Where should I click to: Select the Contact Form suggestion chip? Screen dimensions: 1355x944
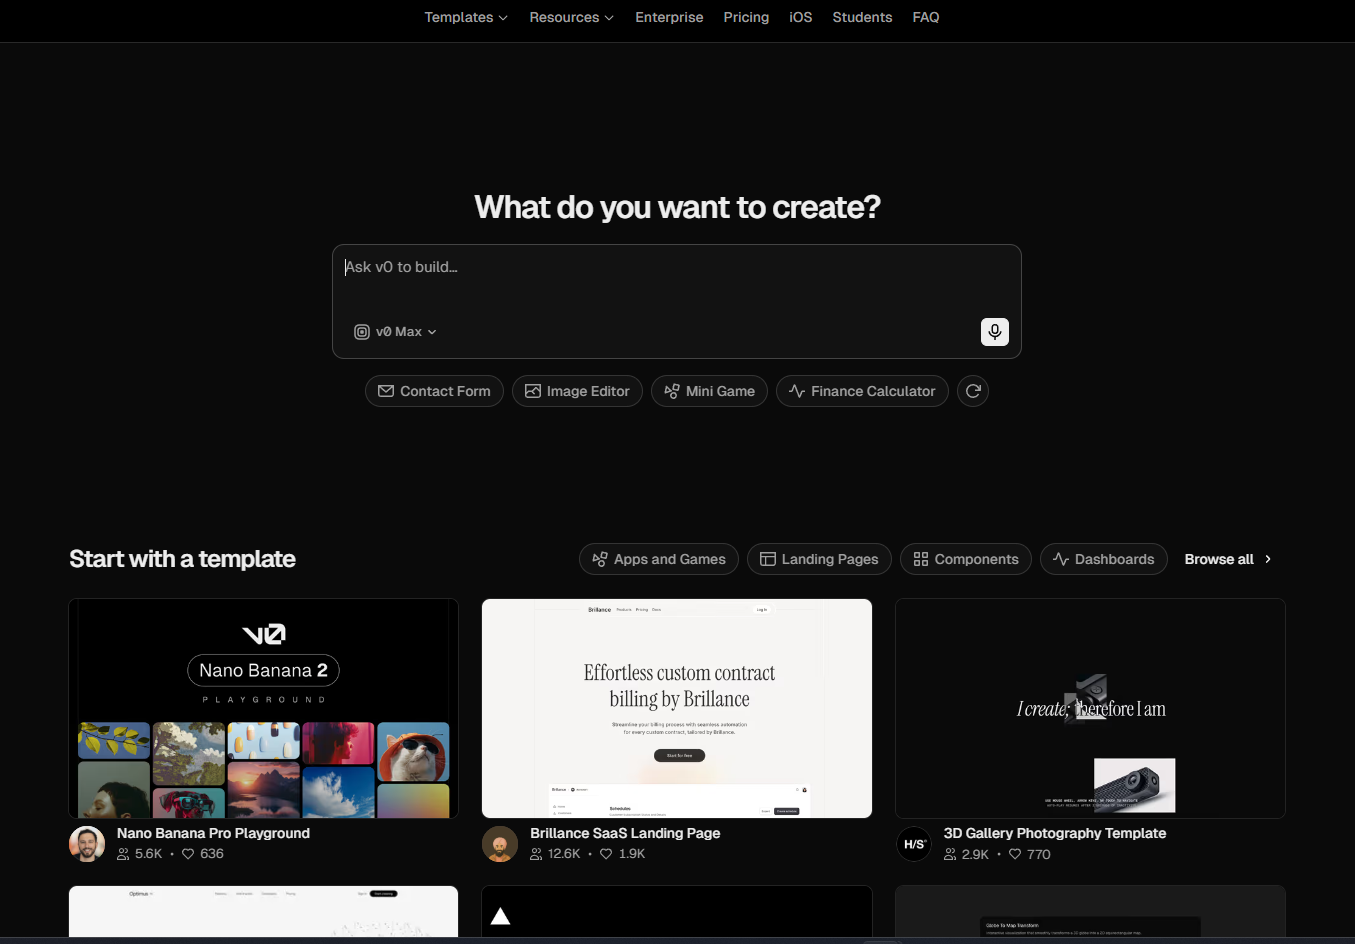(x=434, y=391)
